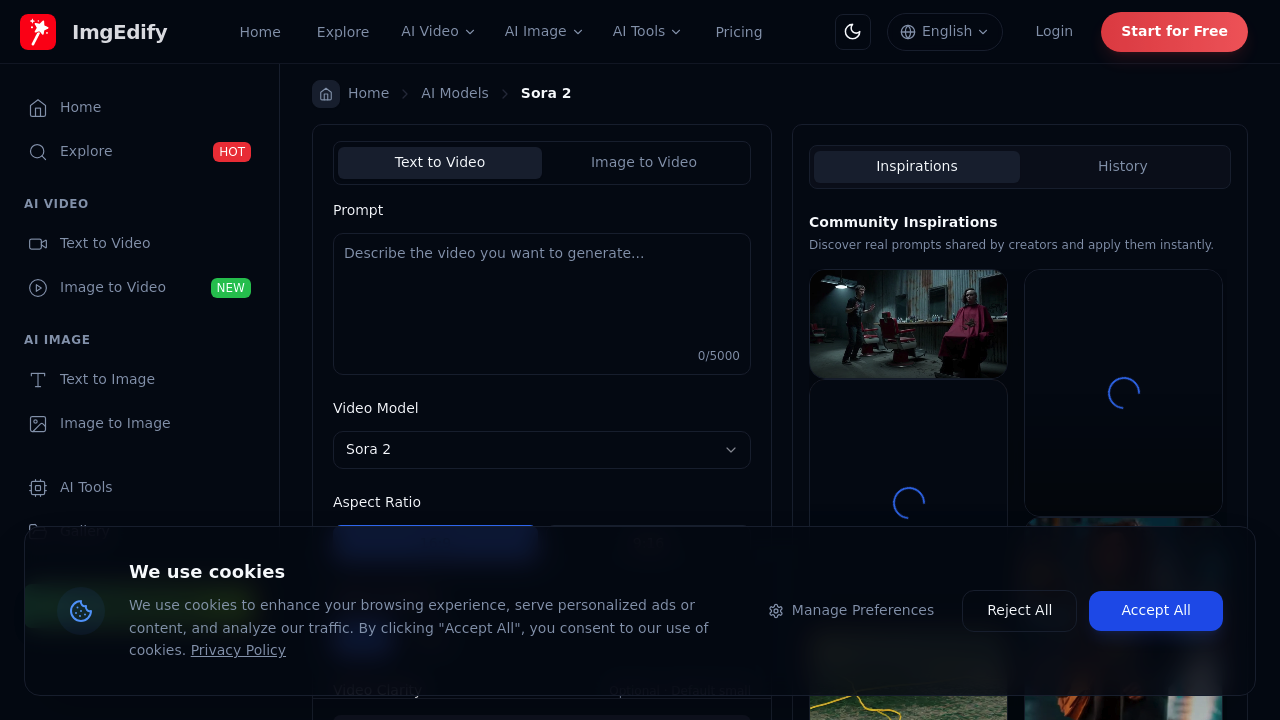This screenshot has height=720, width=1280.
Task: Click the HOT badge next to Explore
Action: [232, 152]
